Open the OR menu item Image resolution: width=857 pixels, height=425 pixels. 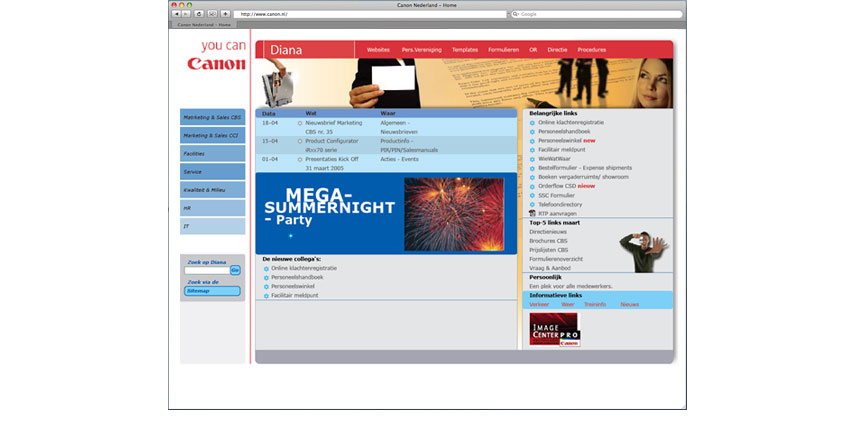pyautogui.click(x=533, y=50)
